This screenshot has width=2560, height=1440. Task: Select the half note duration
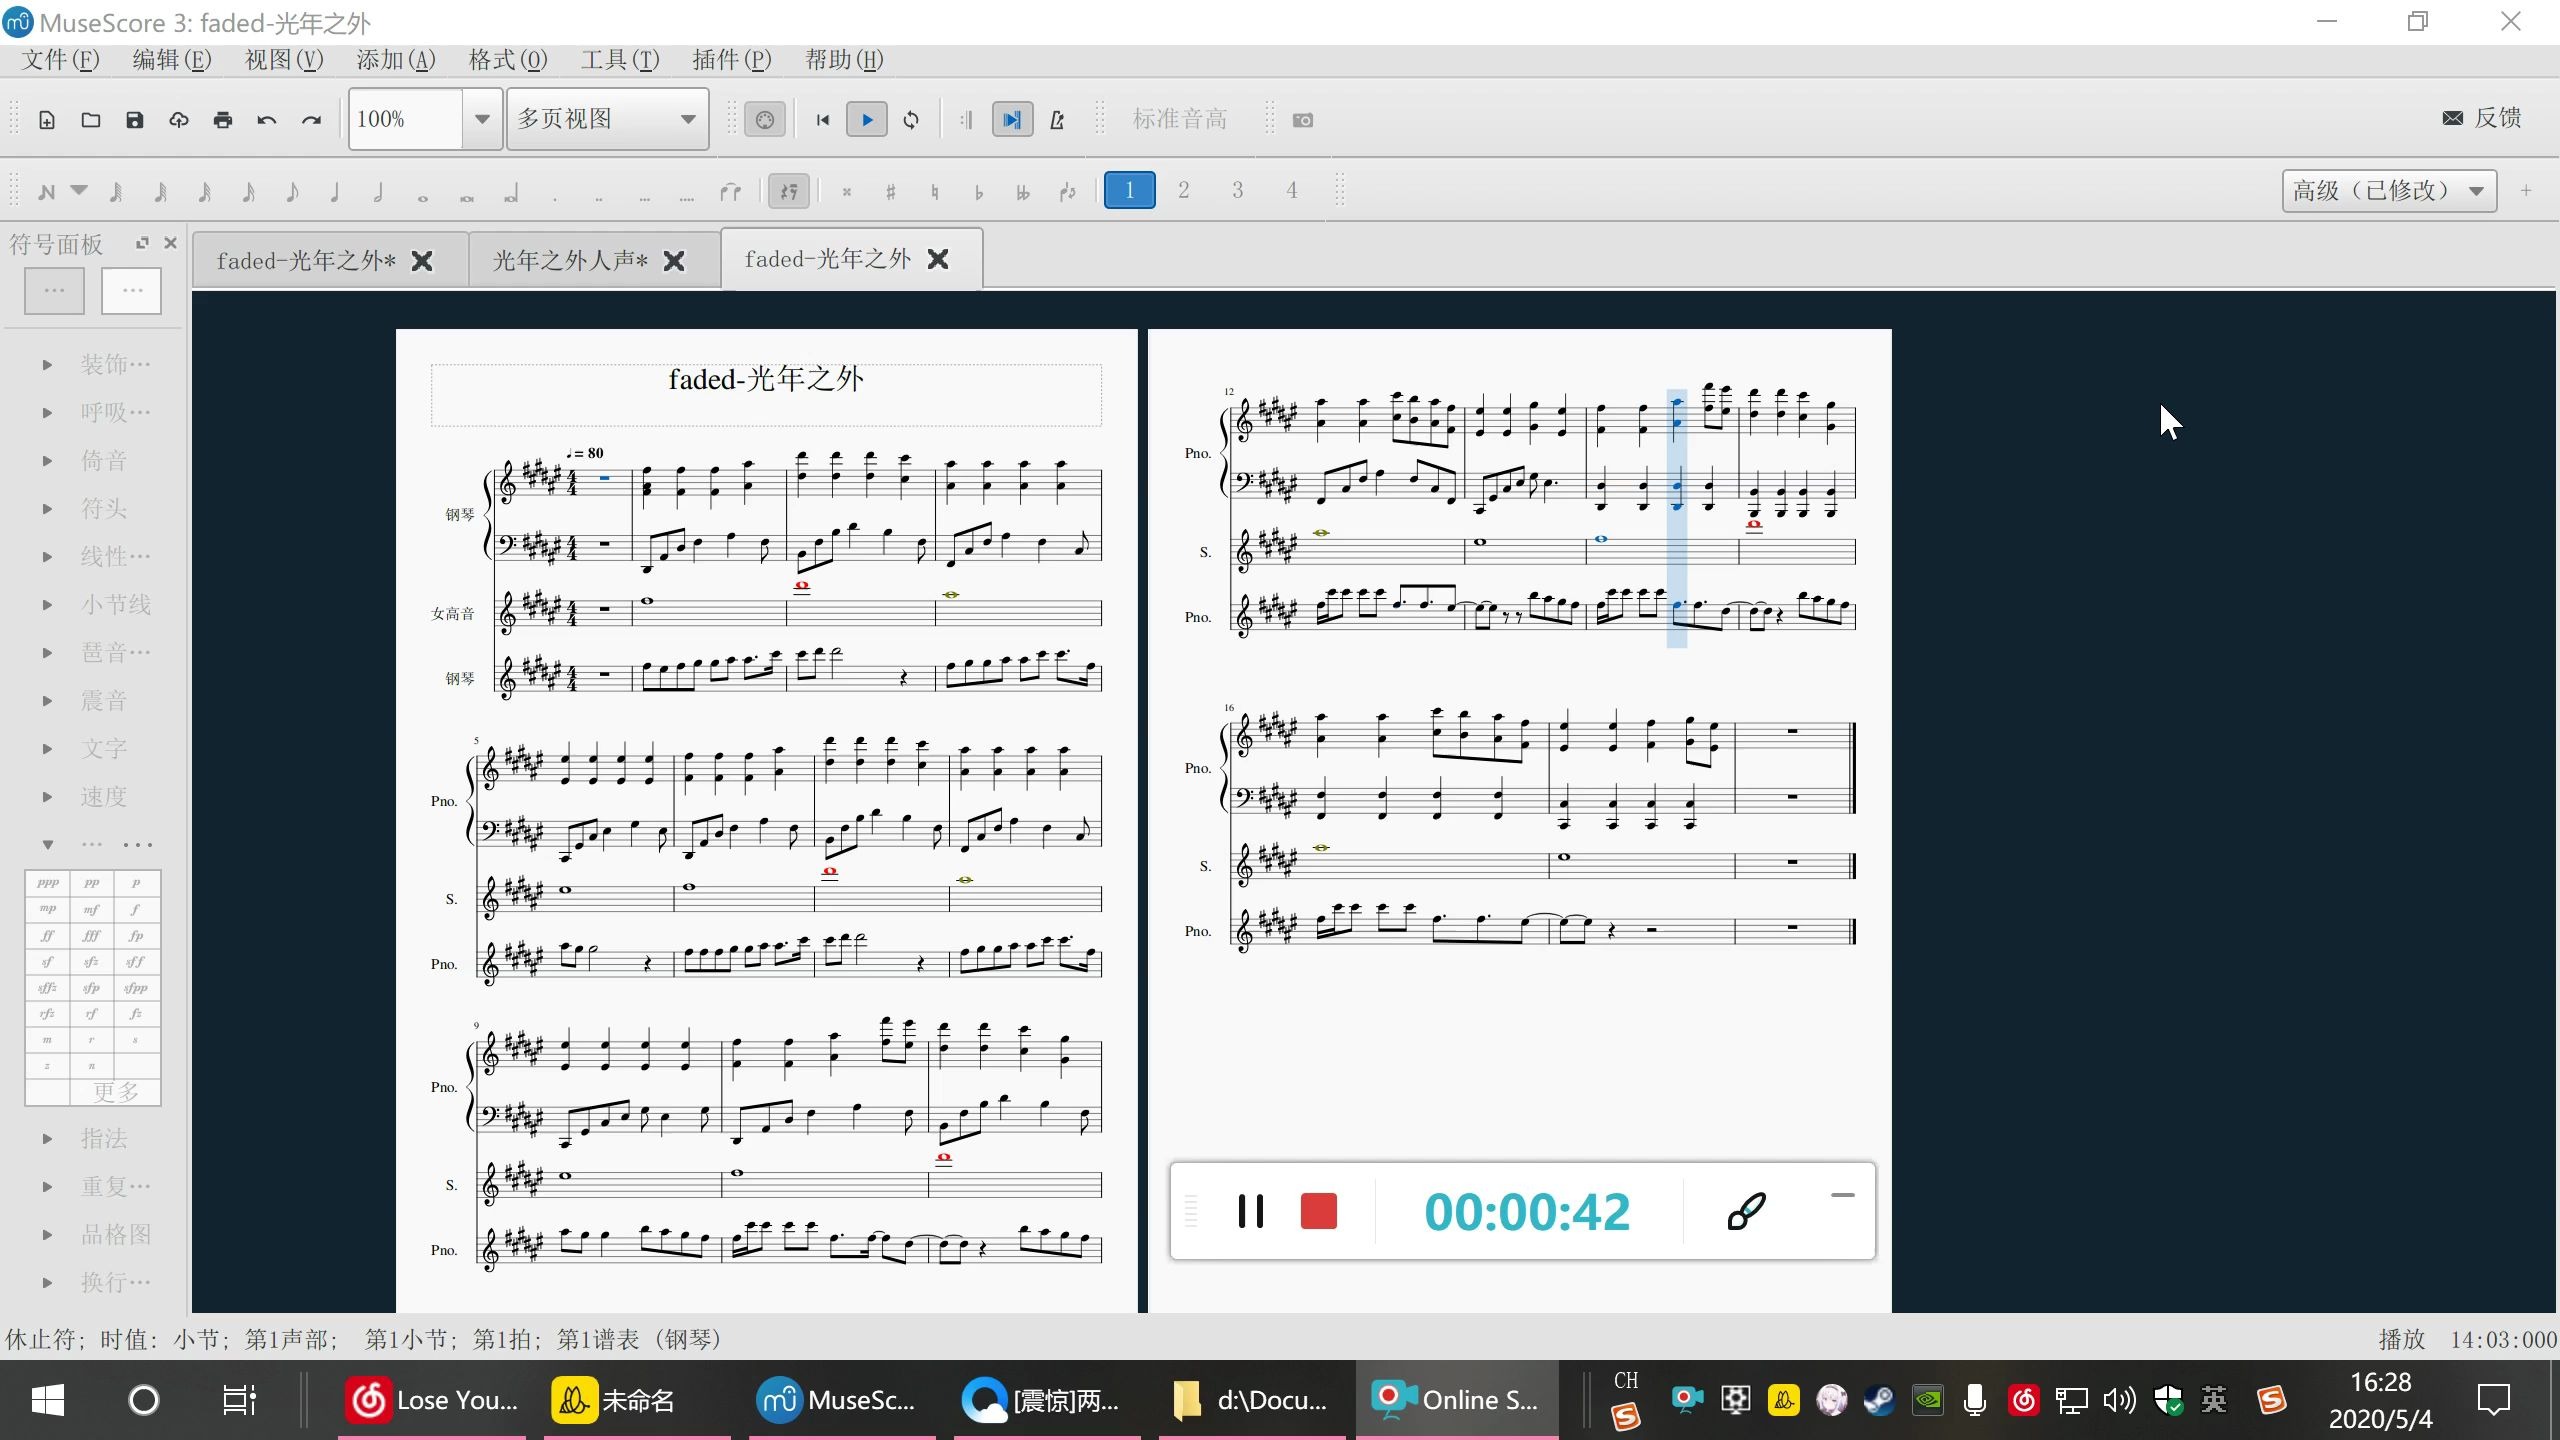coord(379,191)
